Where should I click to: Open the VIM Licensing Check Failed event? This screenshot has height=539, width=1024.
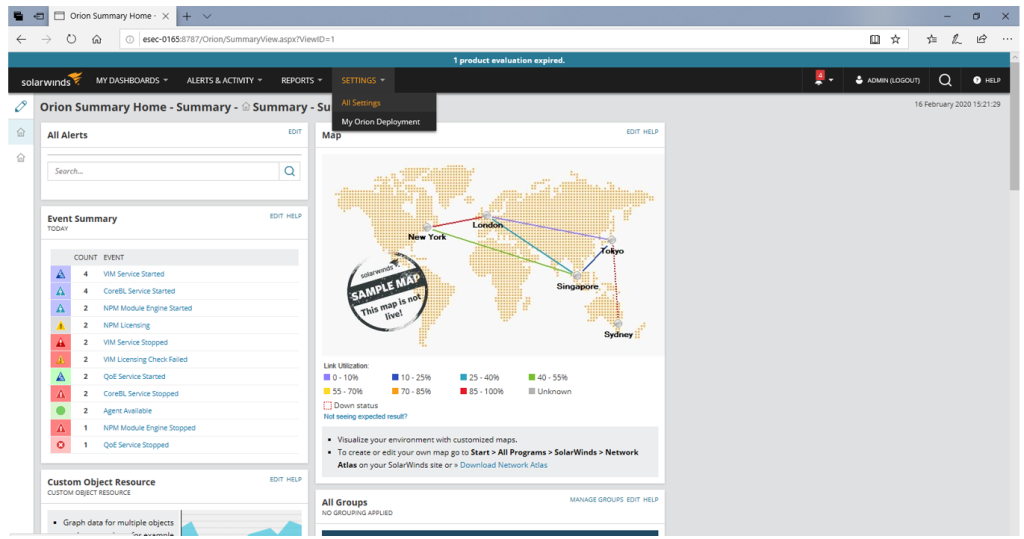click(x=145, y=359)
